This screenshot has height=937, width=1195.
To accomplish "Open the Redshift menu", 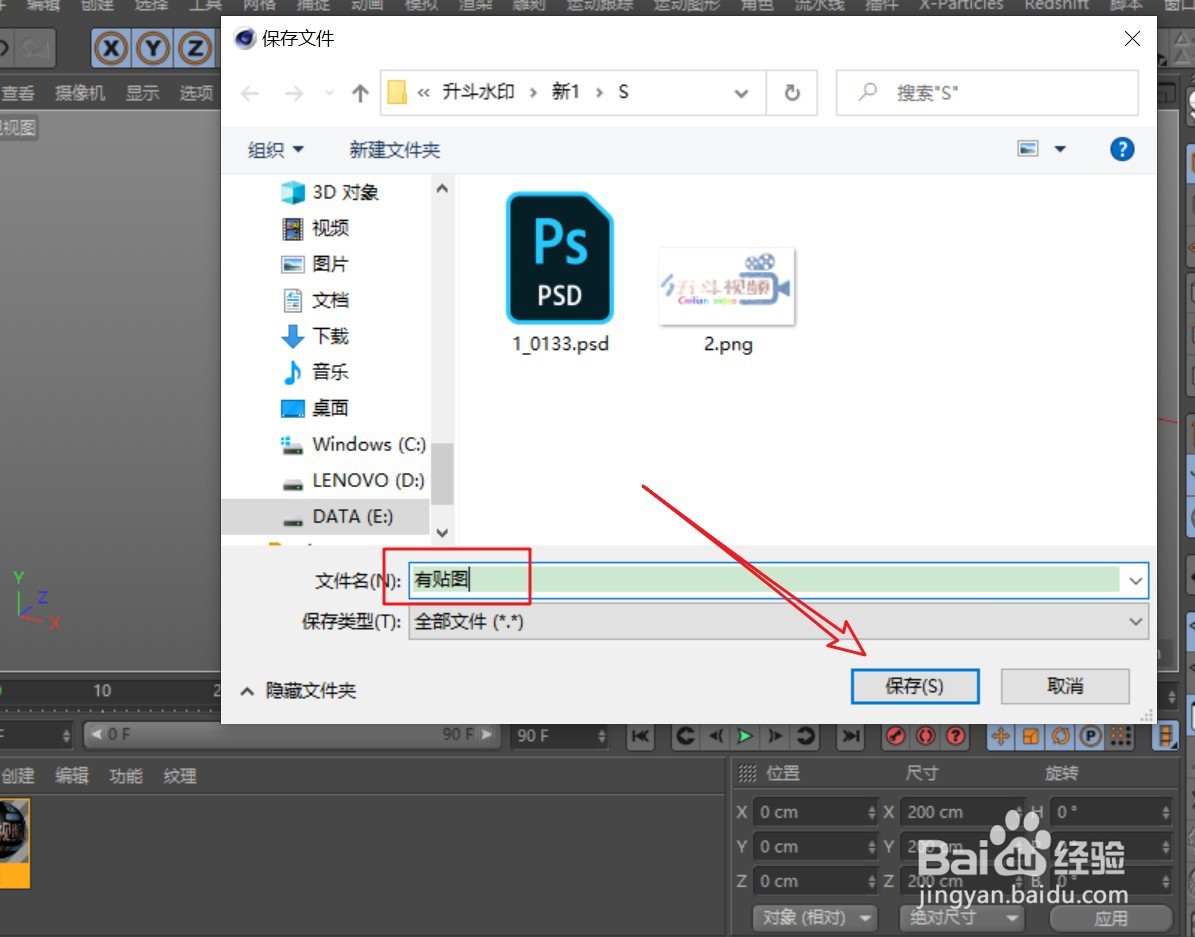I will click(1056, 6).
